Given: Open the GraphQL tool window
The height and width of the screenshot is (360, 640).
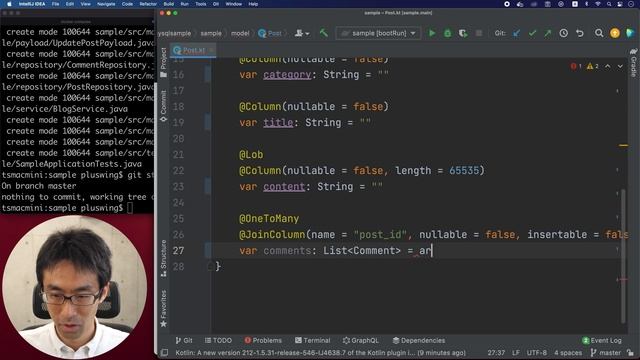Looking at the screenshot, I should coord(360,340).
